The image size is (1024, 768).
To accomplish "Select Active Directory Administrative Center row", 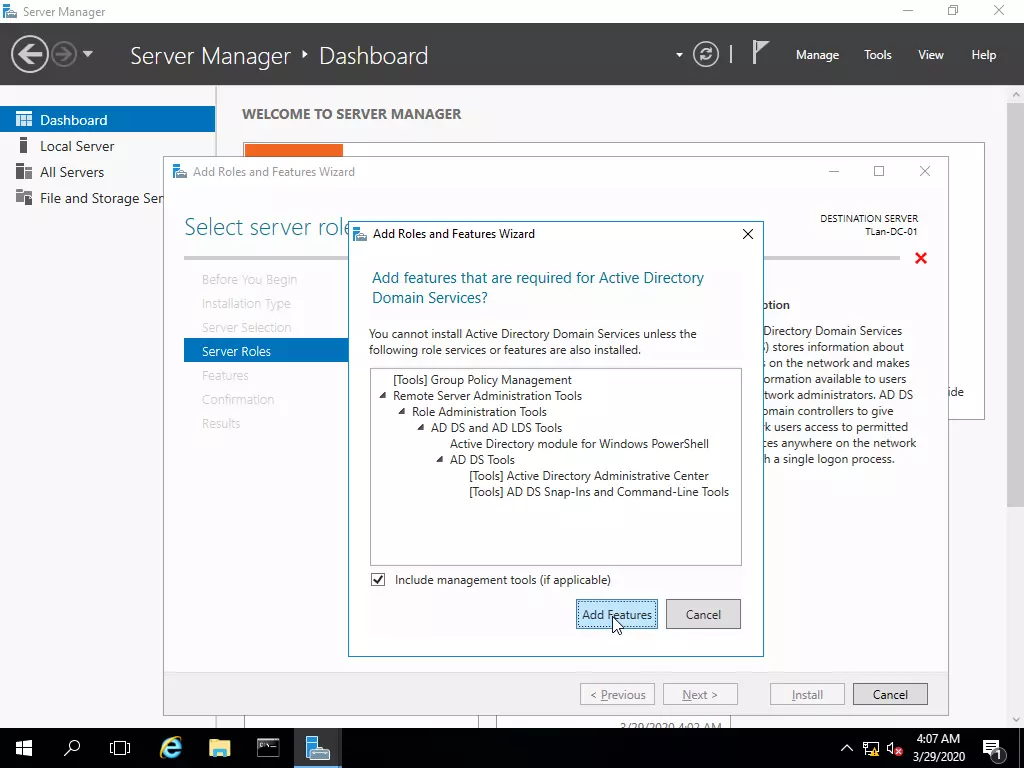I will (x=588, y=475).
